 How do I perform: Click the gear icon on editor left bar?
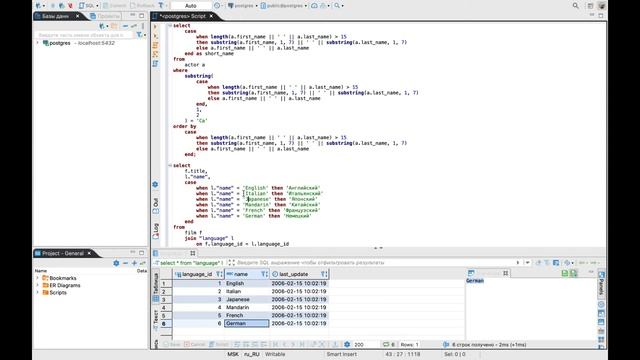tap(155, 184)
